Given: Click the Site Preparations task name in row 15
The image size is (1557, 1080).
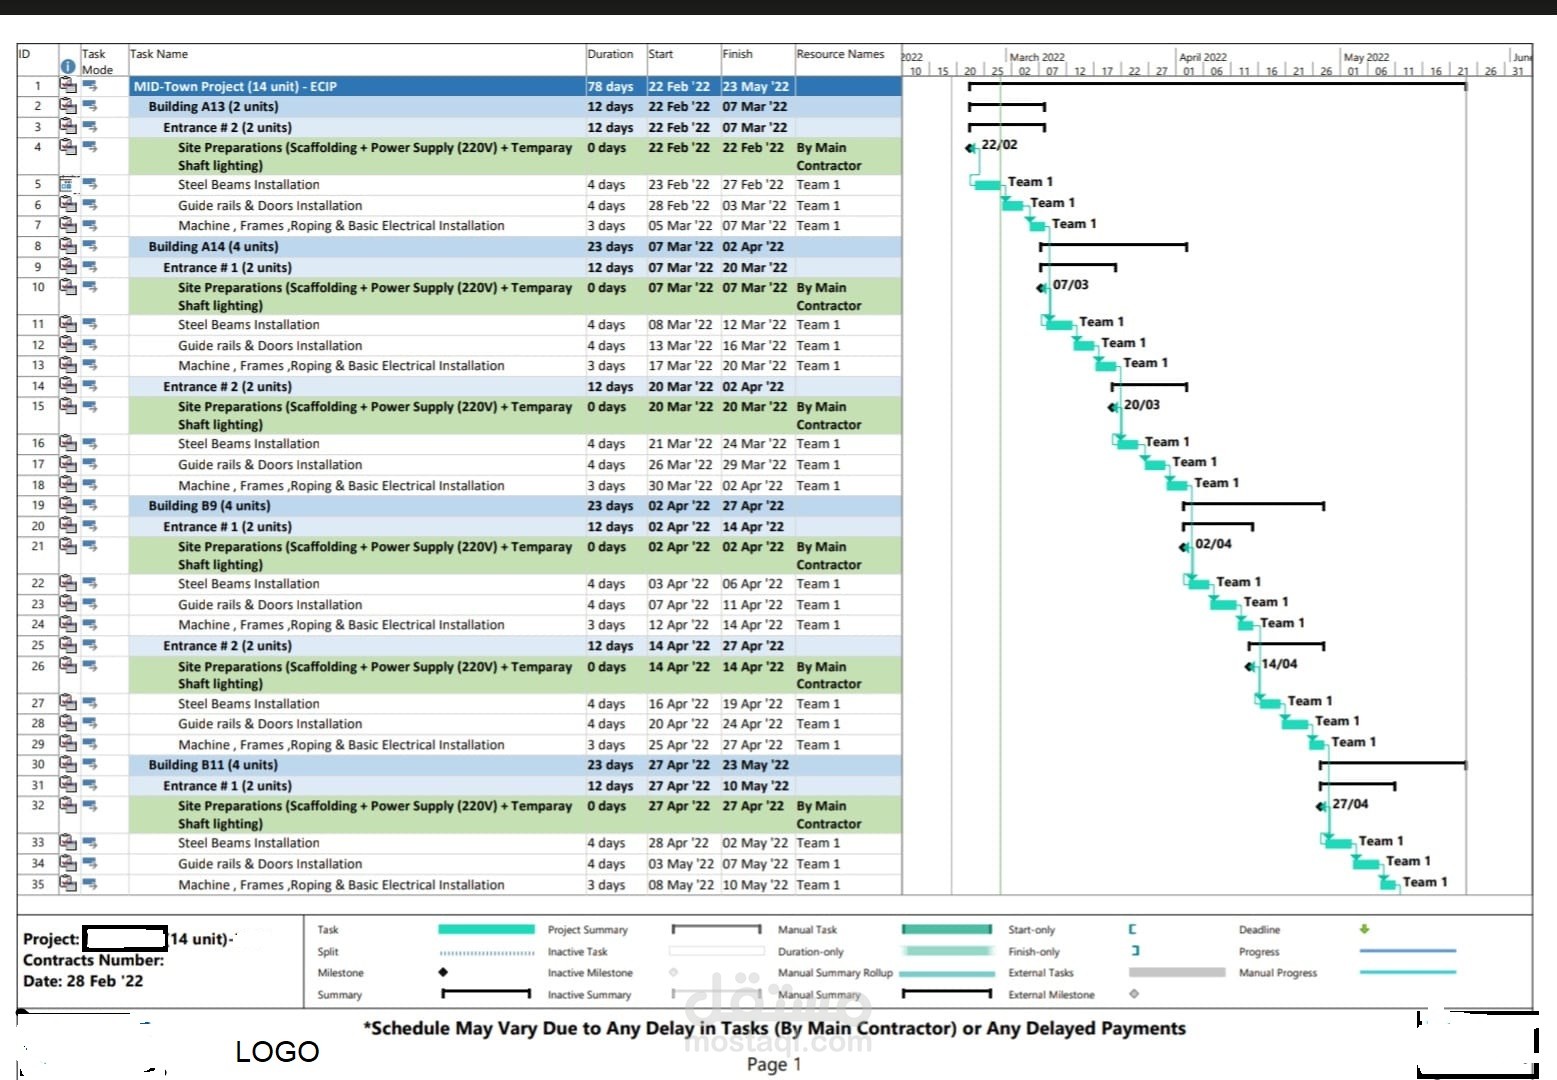Looking at the screenshot, I should [x=375, y=415].
